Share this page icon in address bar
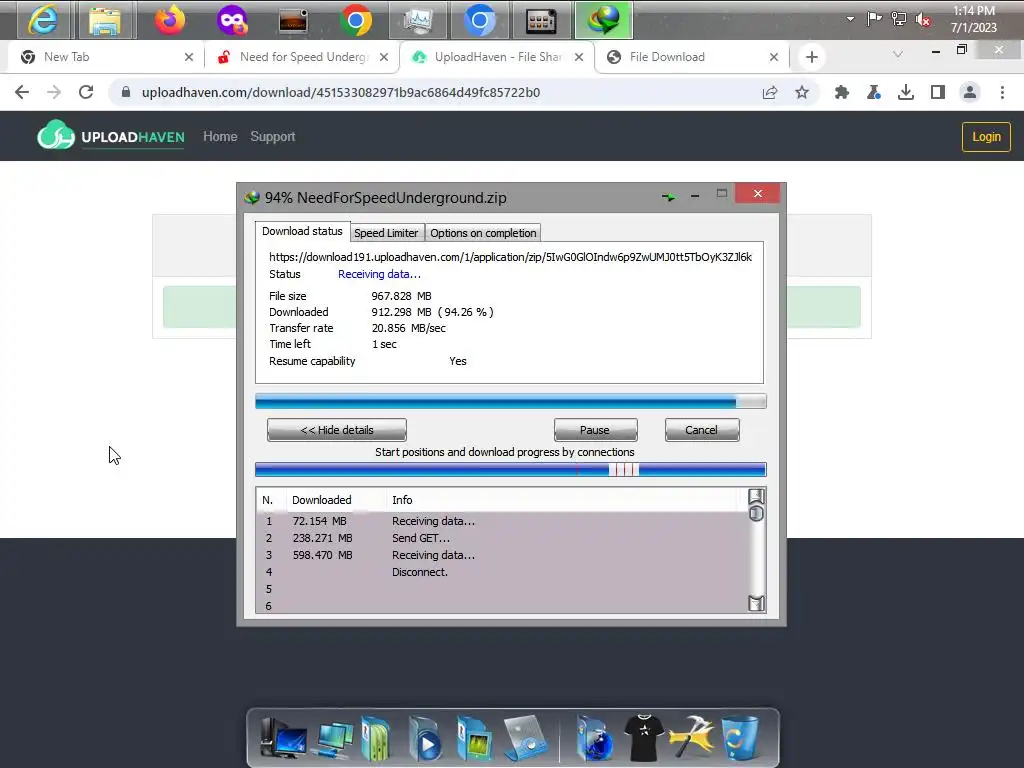The height and width of the screenshot is (768, 1024). (x=770, y=92)
